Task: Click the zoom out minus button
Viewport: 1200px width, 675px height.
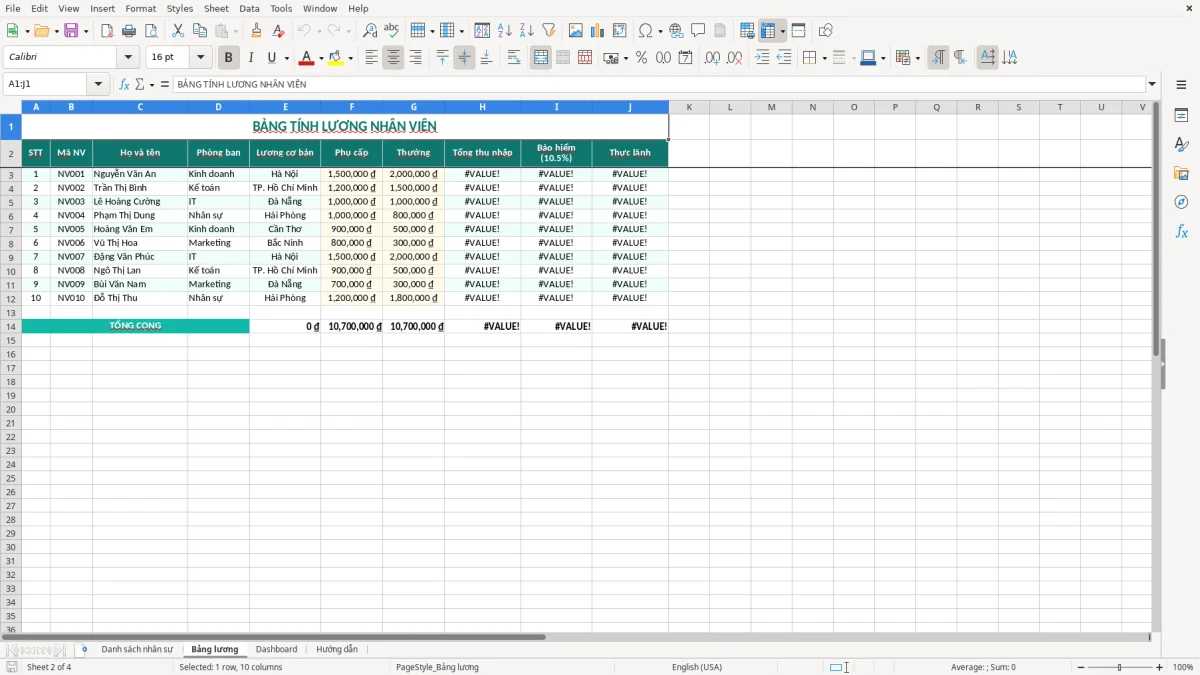Action: click(x=1080, y=667)
